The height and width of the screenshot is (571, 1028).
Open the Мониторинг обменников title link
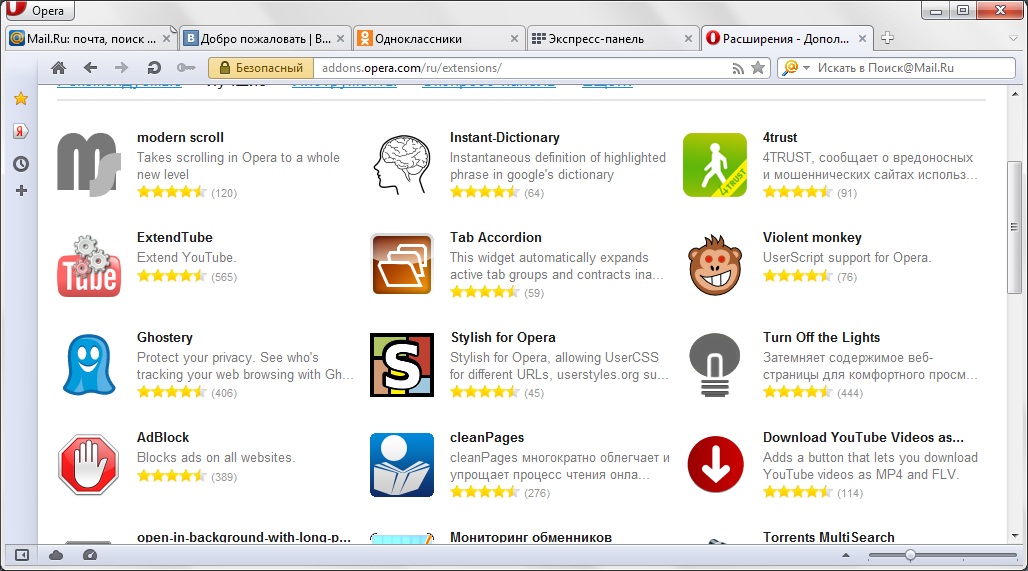coord(531,537)
